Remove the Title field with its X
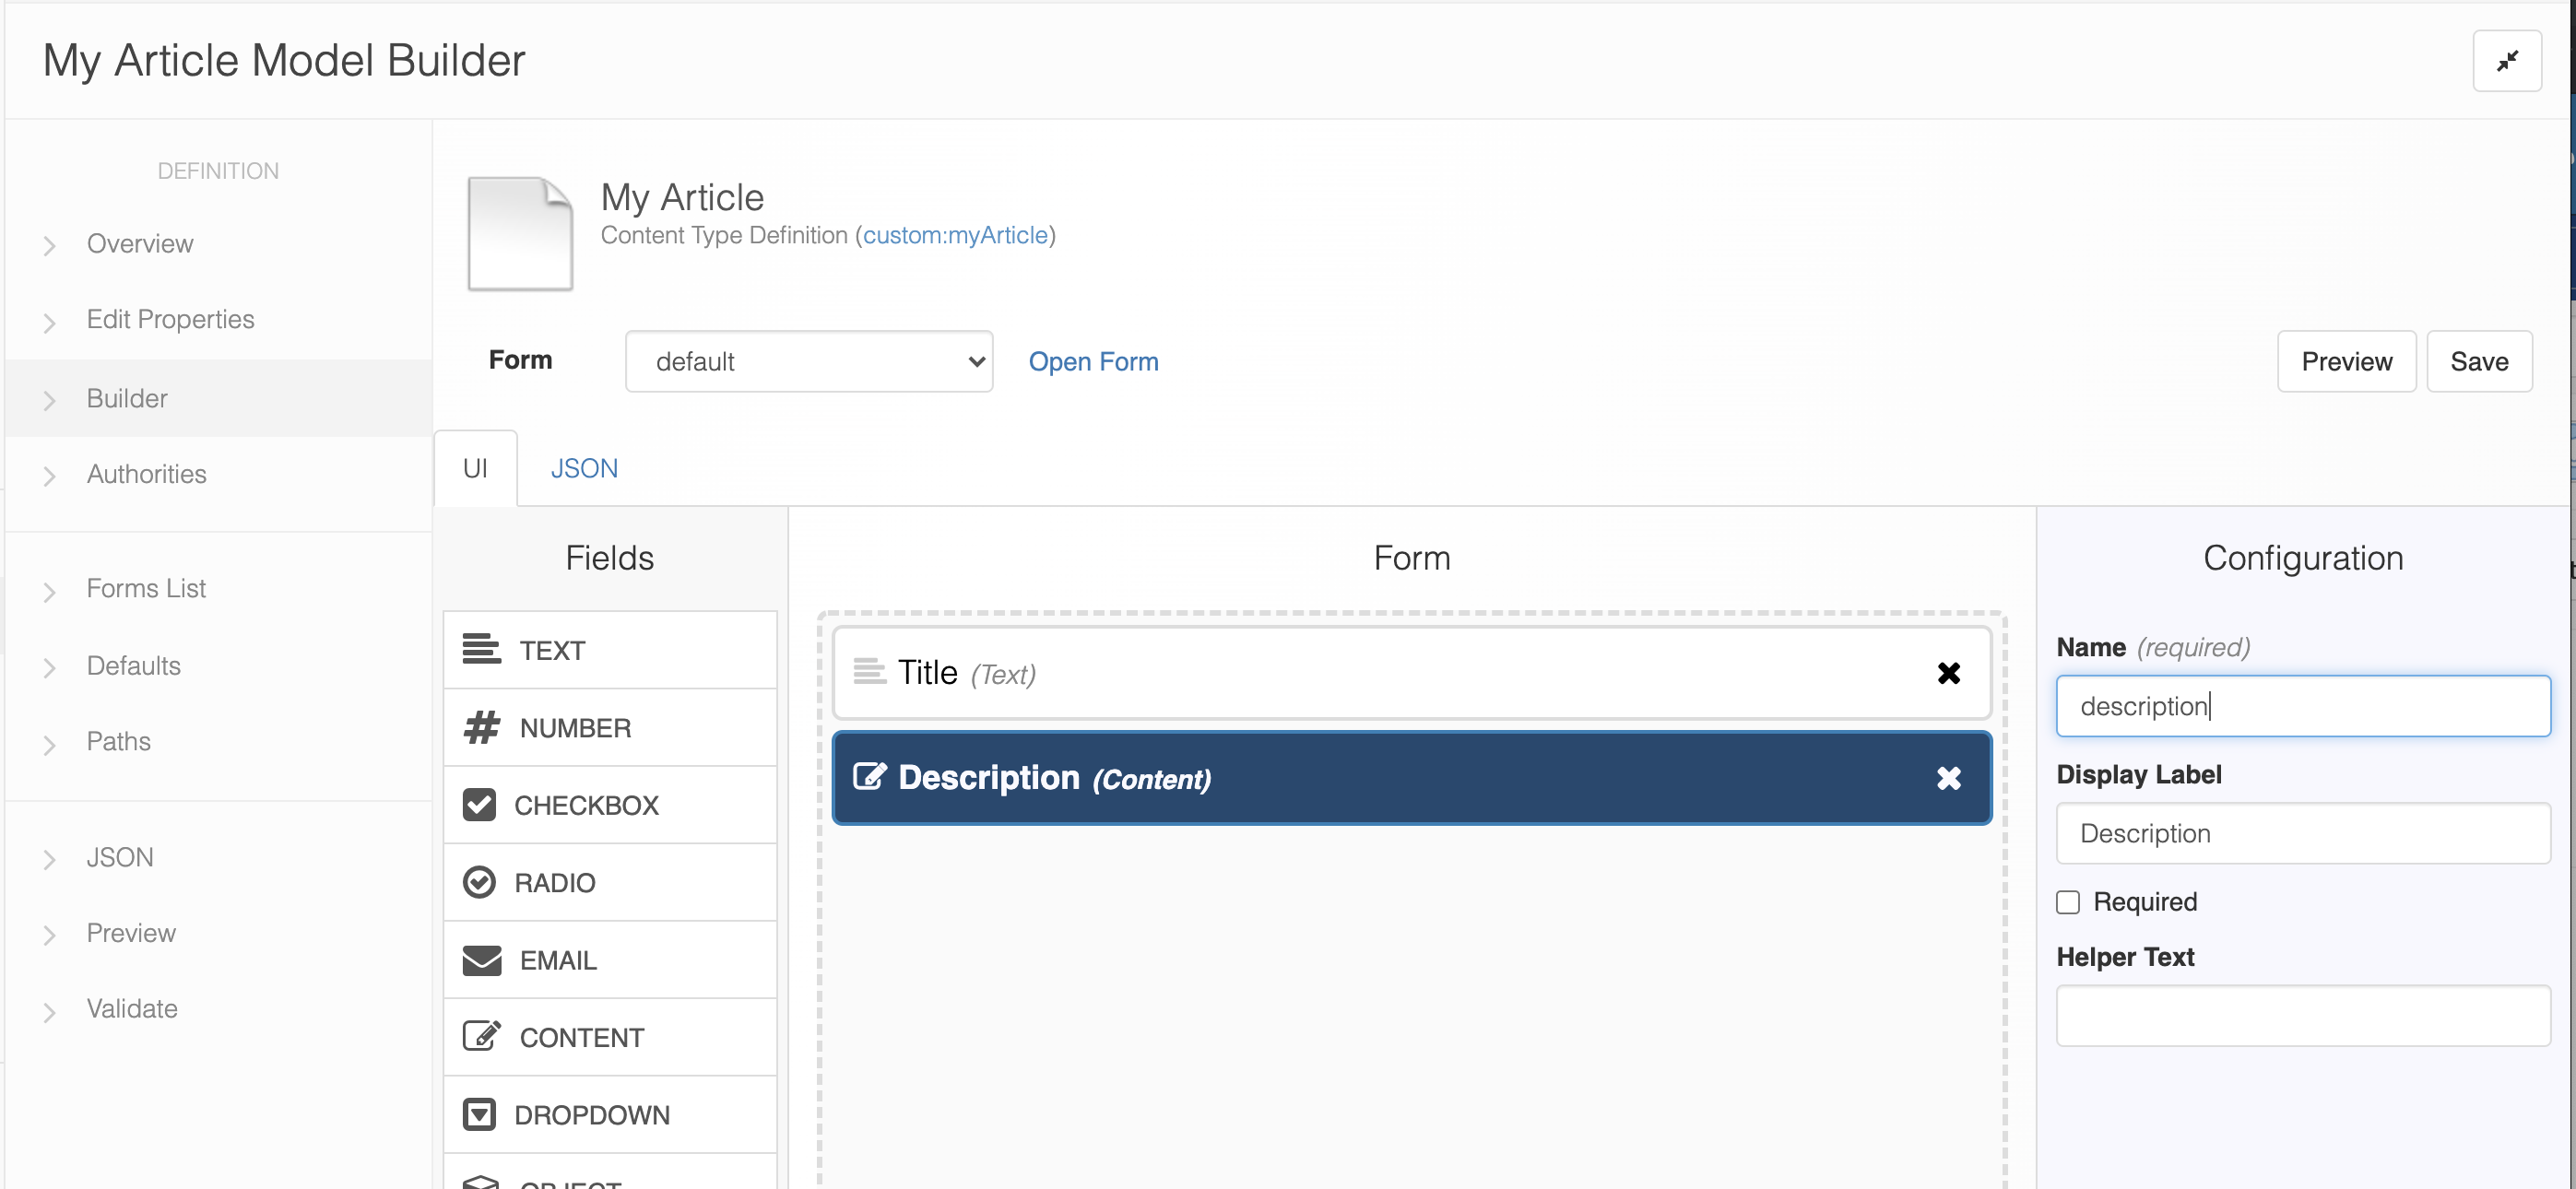Screen dimensions: 2576x1189 pos(1948,673)
